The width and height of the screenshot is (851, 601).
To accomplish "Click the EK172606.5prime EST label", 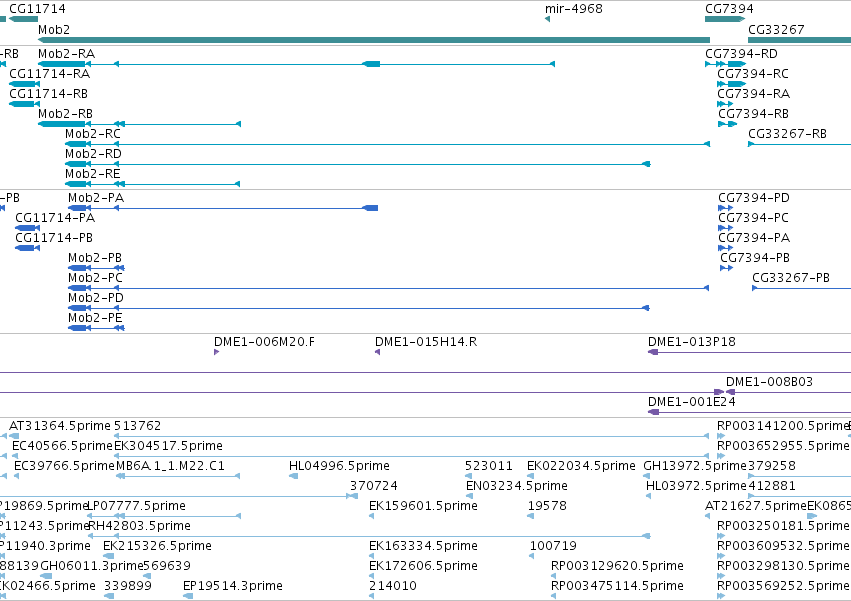I will pyautogui.click(x=423, y=566).
